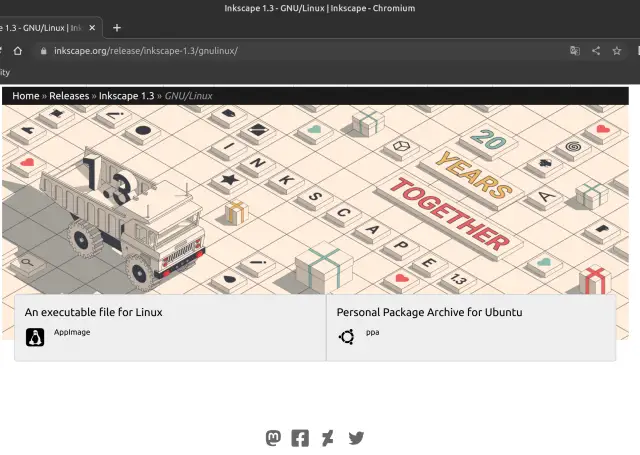The width and height of the screenshot is (640, 455).
Task: Select 'Personal Package Archive for Ubuntu' card
Action: coord(471,328)
